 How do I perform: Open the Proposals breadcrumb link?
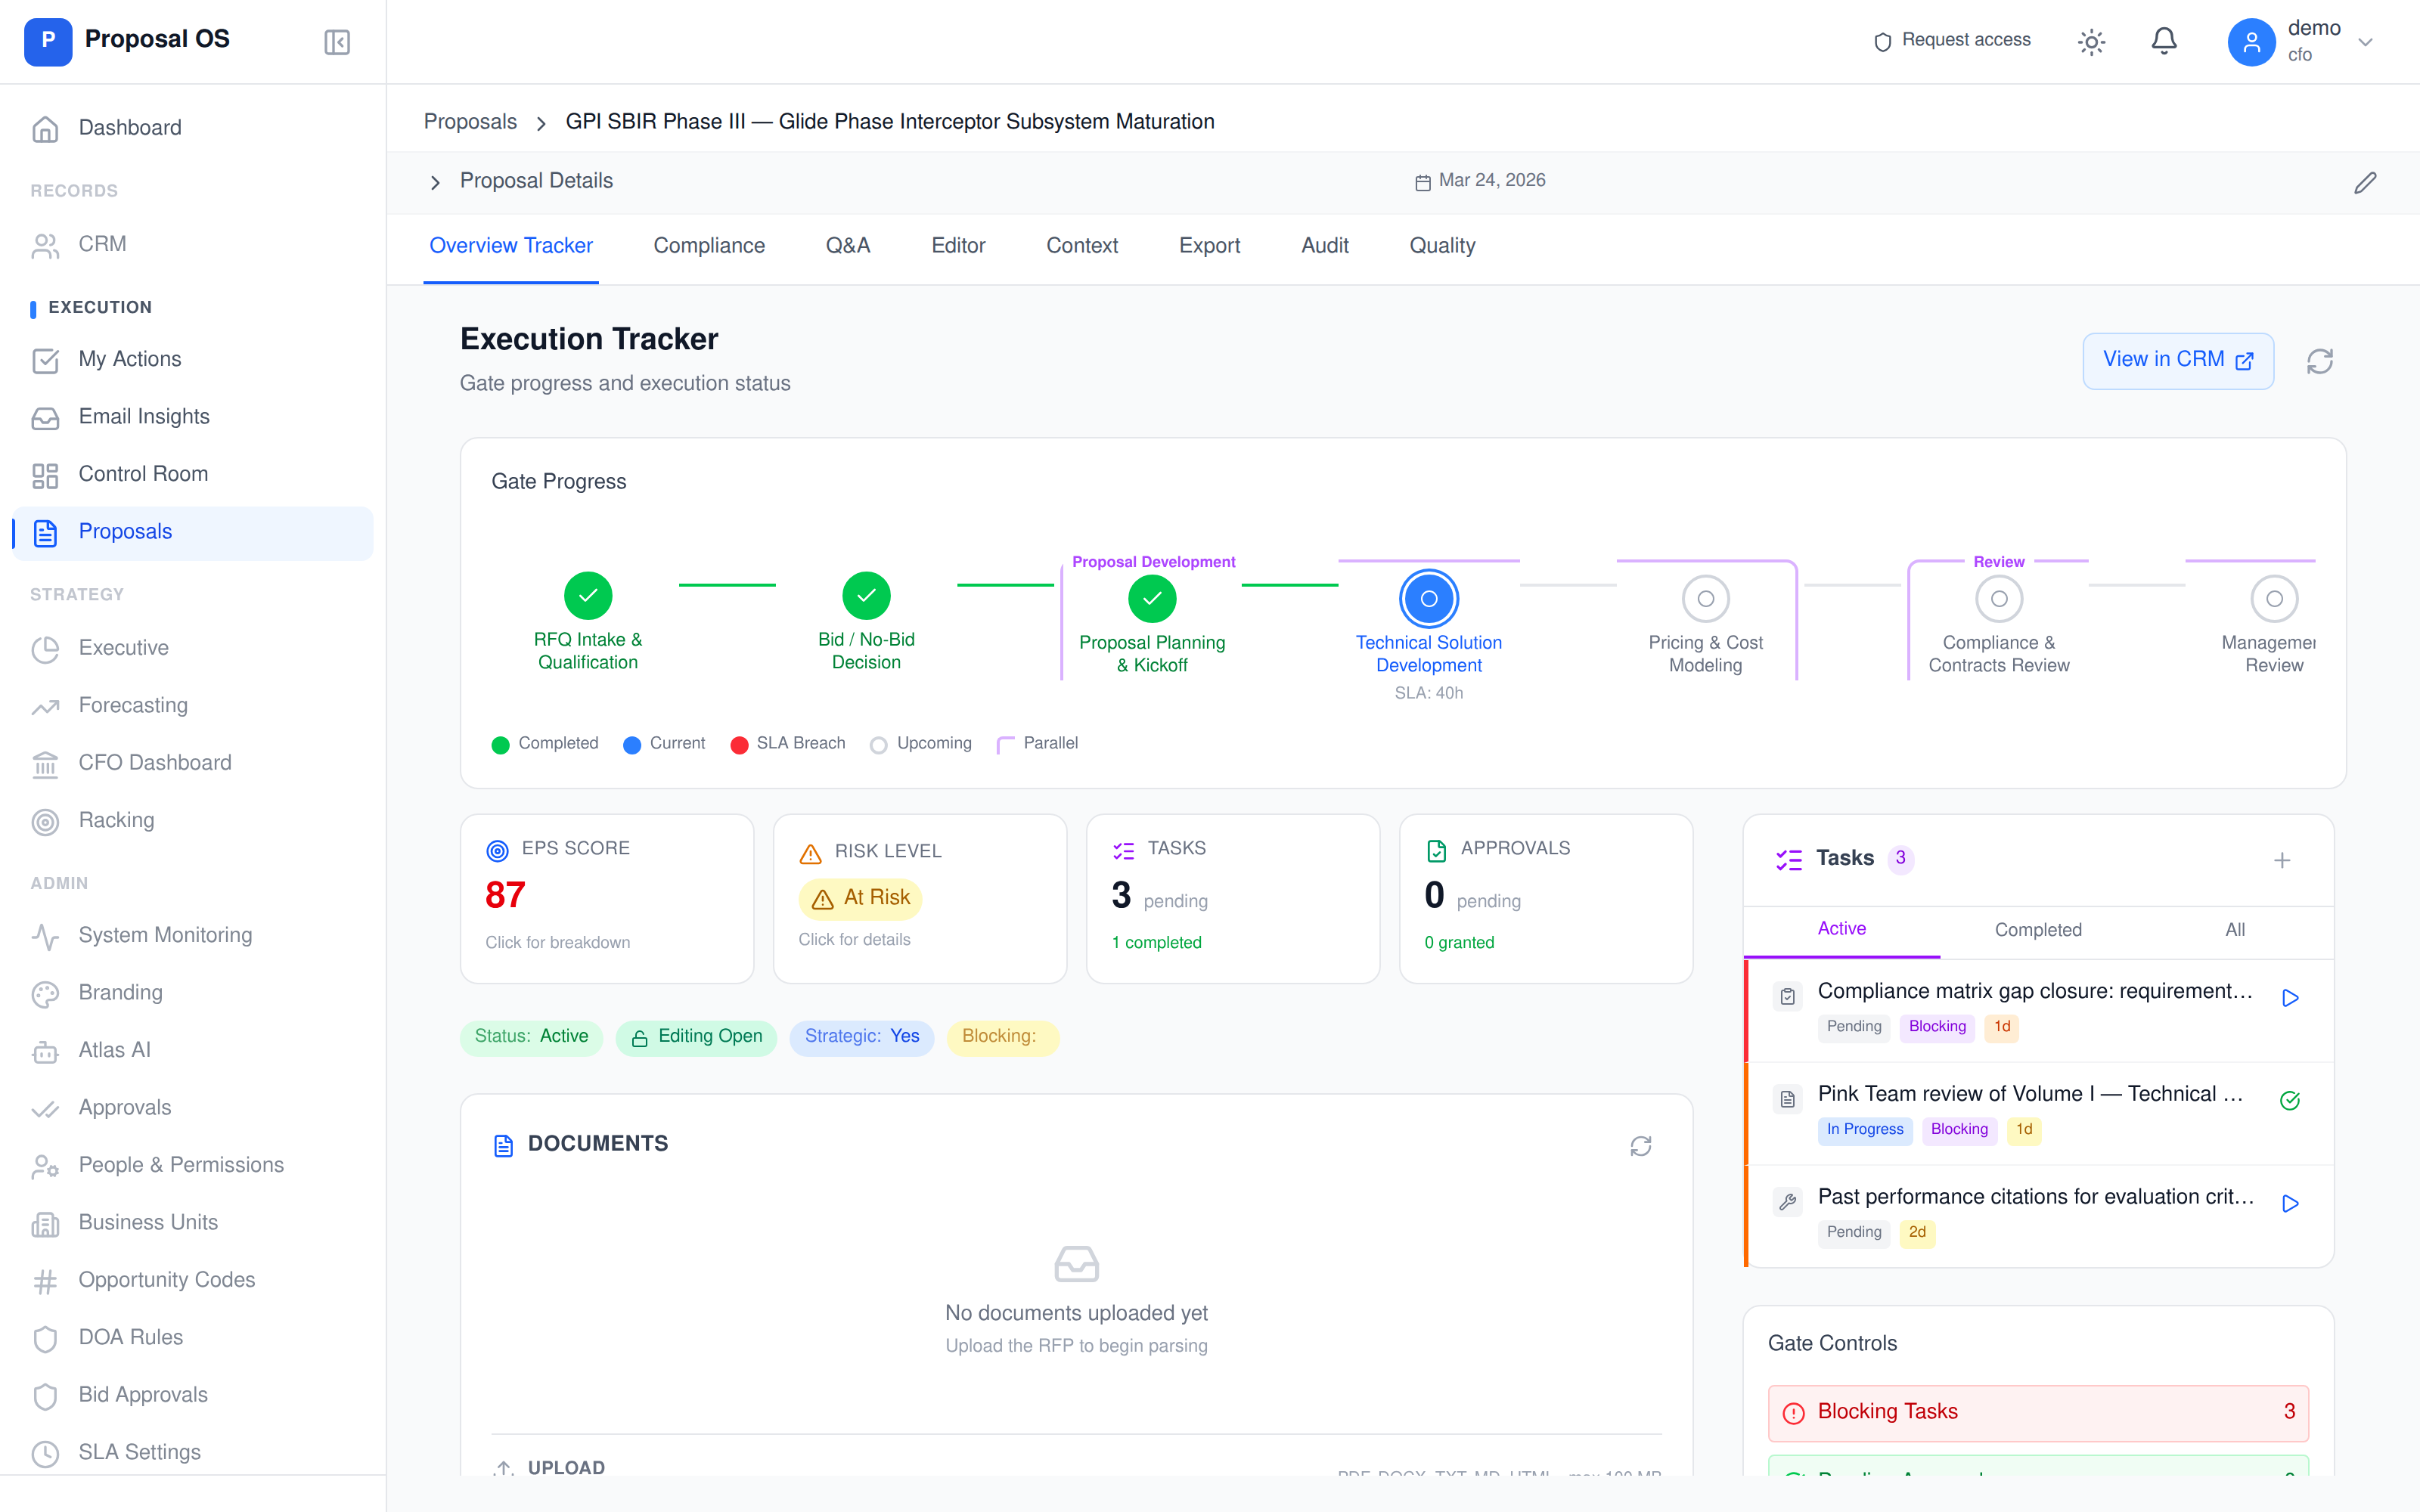470,121
